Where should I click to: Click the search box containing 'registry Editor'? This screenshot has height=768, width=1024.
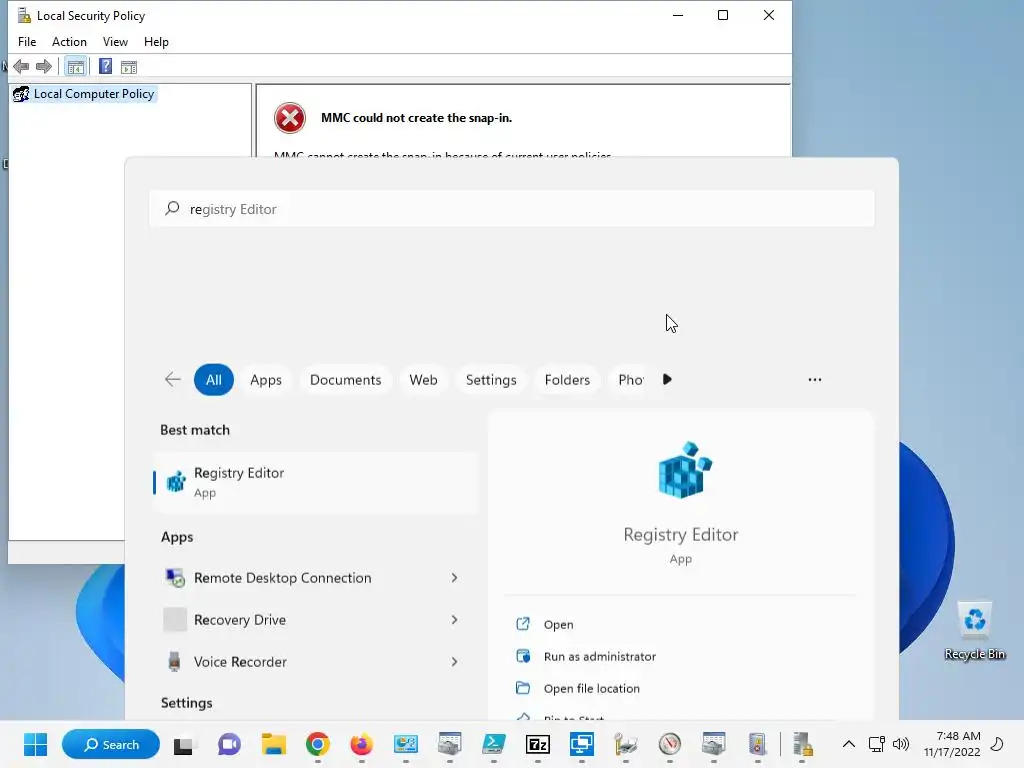[512, 209]
